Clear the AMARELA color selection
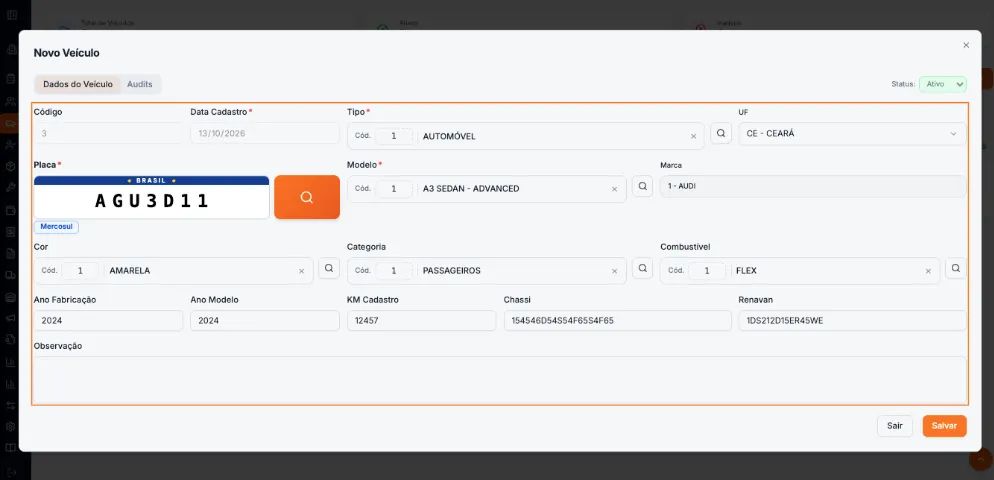Image resolution: width=994 pixels, height=480 pixels. [x=301, y=271]
